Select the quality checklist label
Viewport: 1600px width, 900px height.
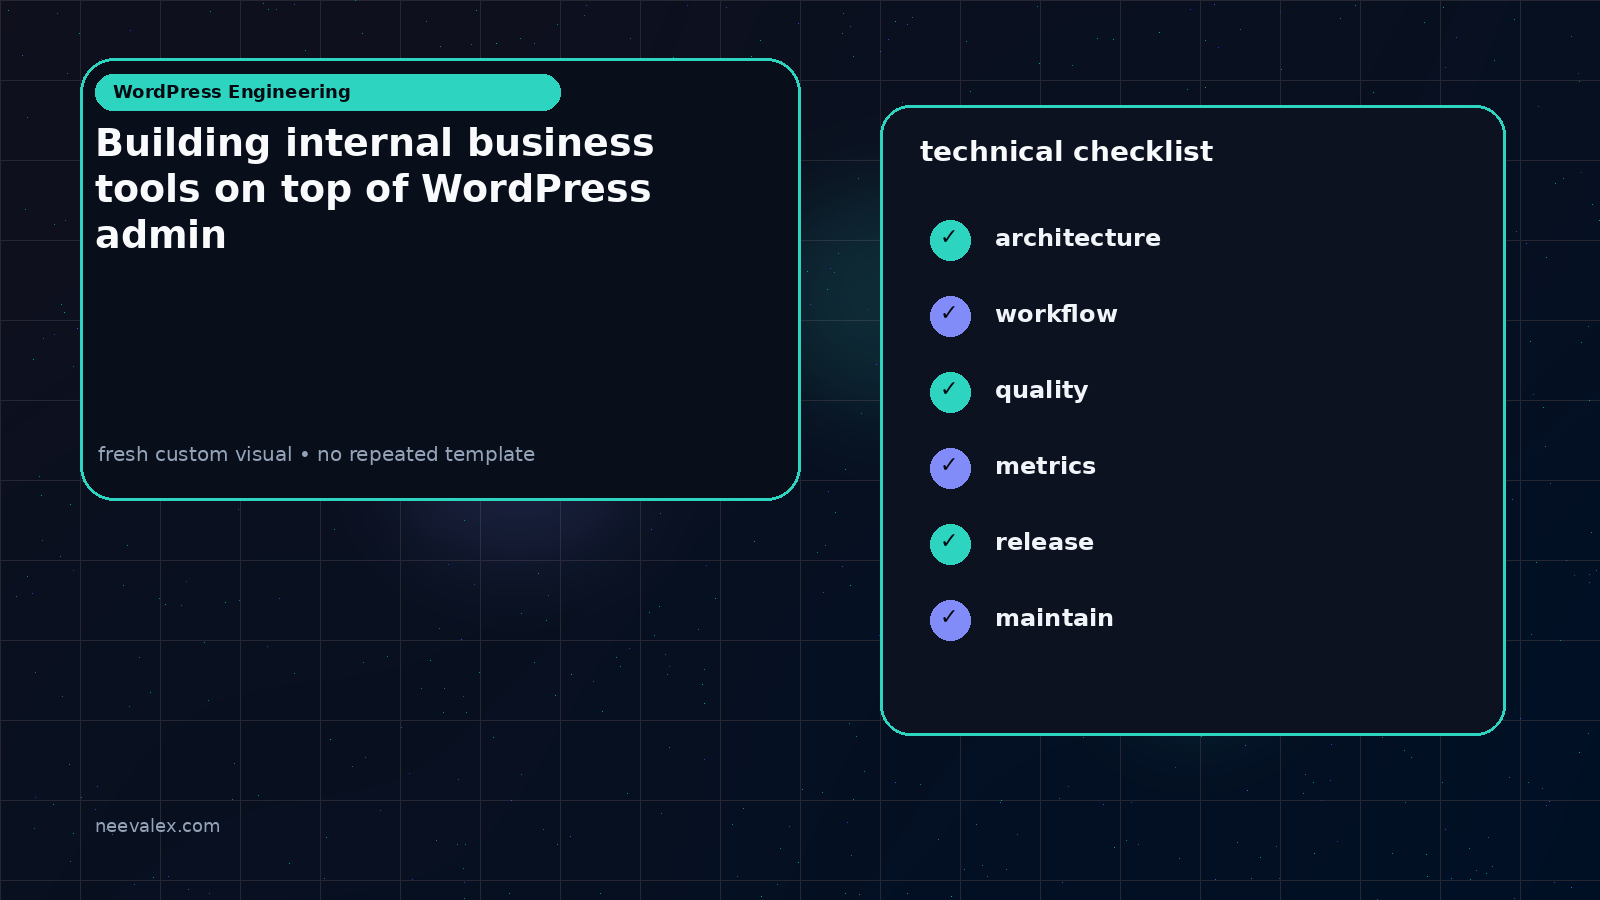1041,391
